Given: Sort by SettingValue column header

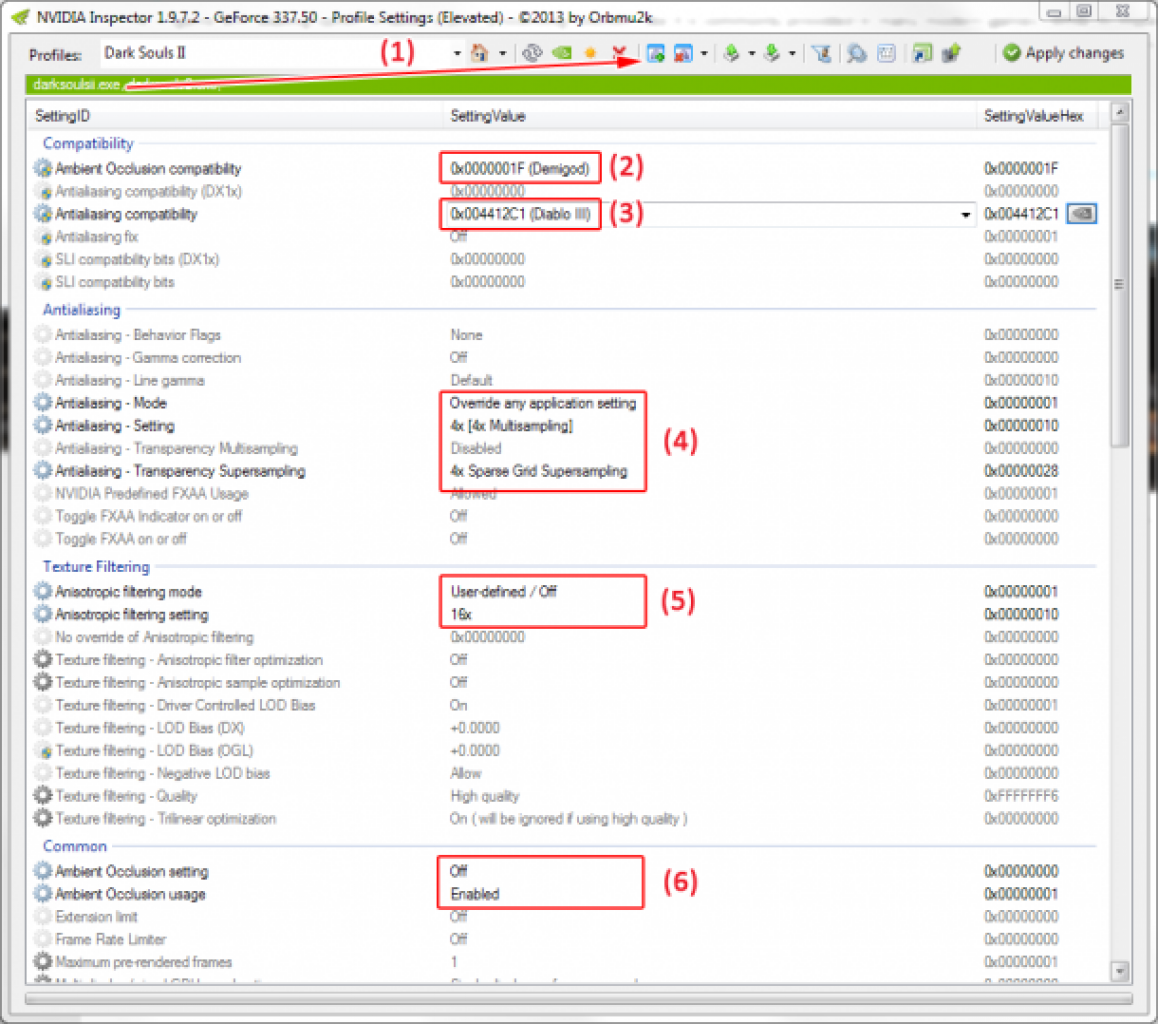Looking at the screenshot, I should (x=709, y=116).
